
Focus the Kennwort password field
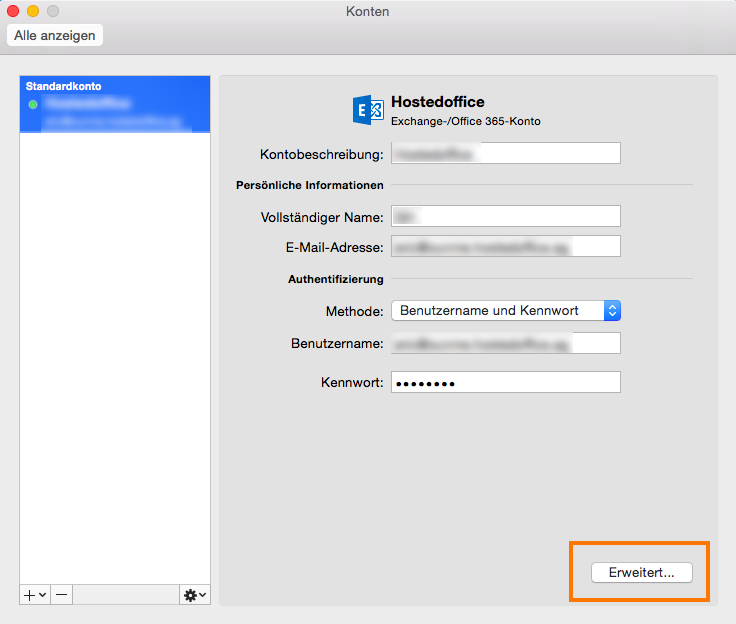coord(505,383)
